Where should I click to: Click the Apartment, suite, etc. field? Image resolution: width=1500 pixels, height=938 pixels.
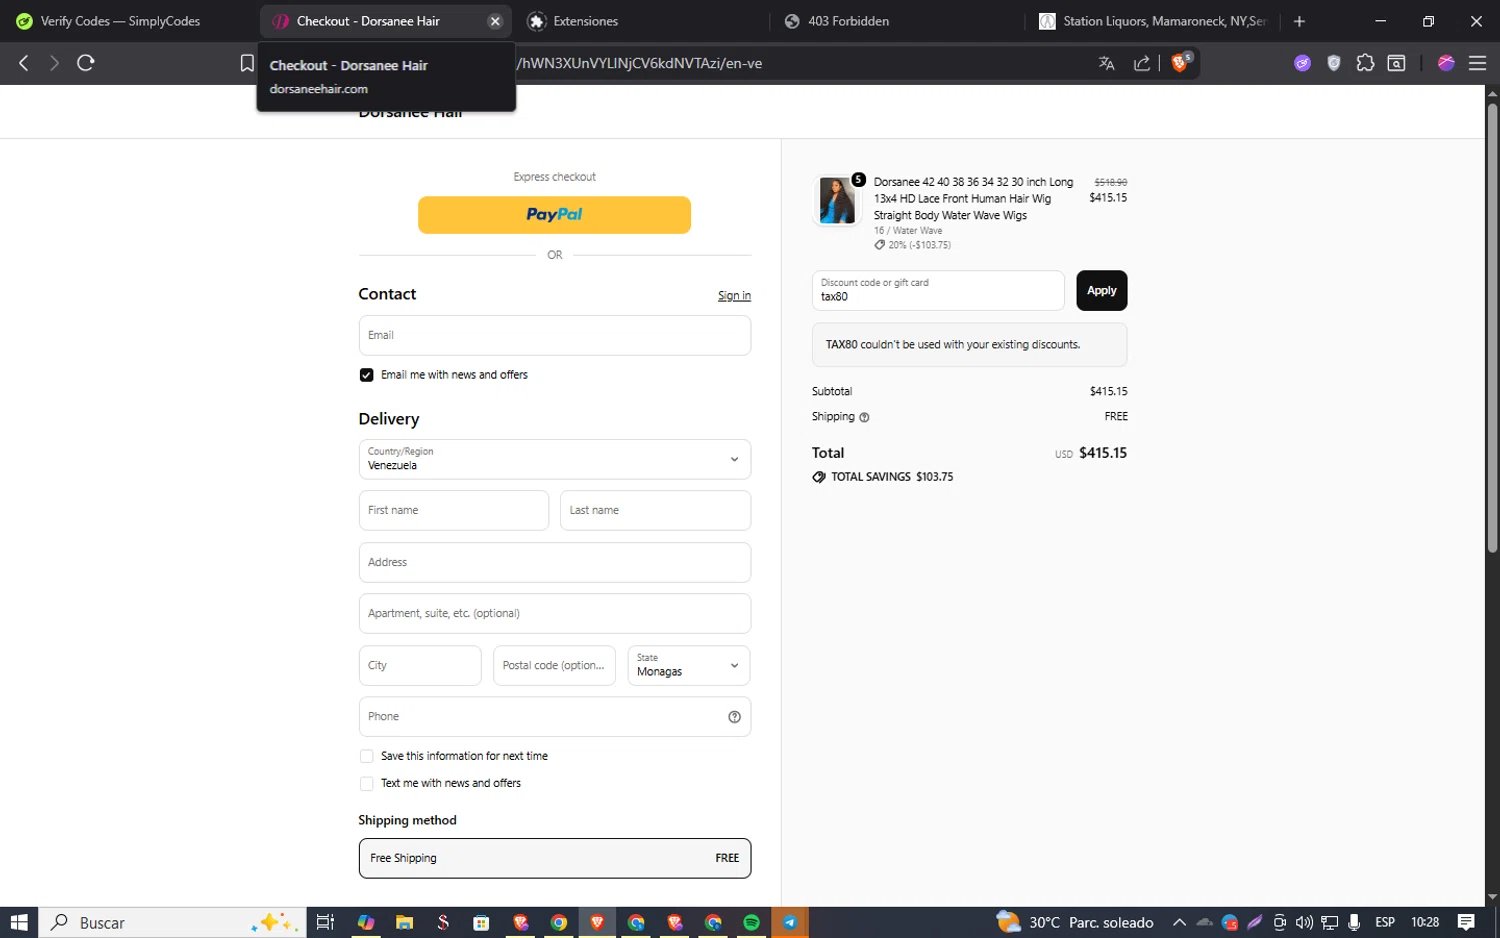555,613
